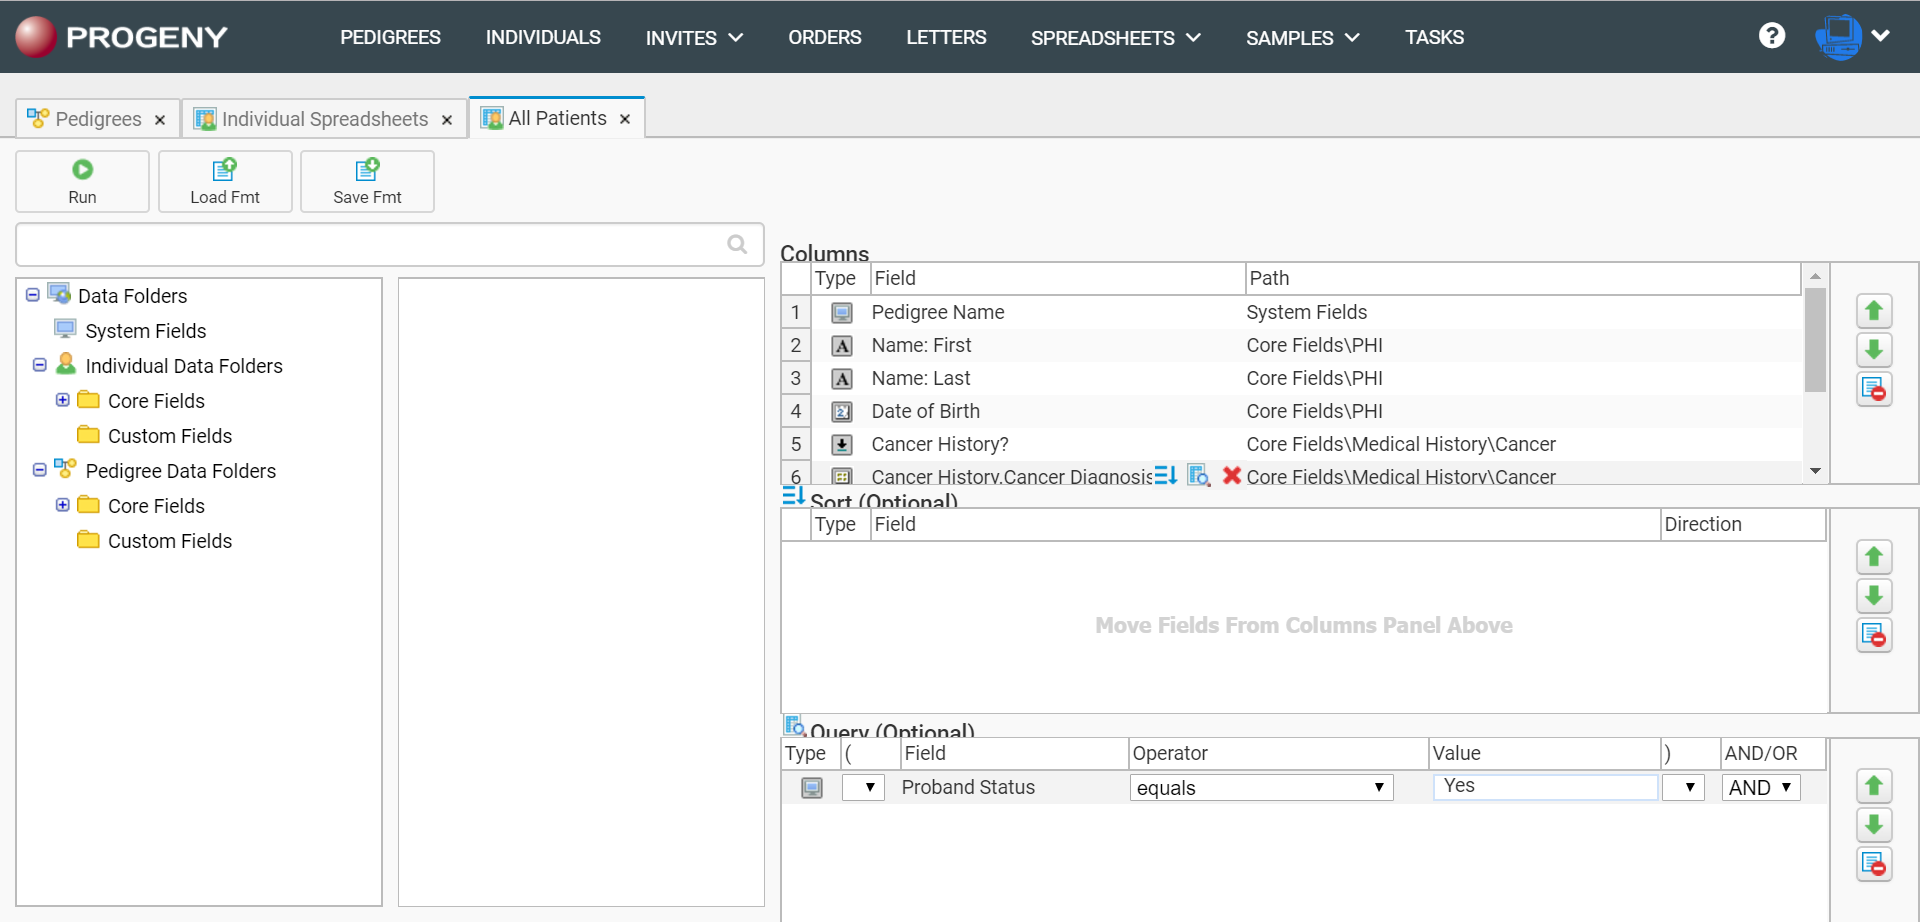This screenshot has width=1920, height=922.
Task: Remove the Cancer Diagnosis column via red X
Action: (x=1231, y=476)
